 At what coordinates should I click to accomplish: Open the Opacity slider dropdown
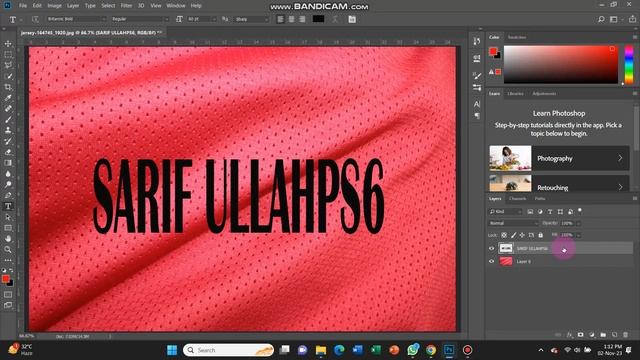tap(578, 223)
